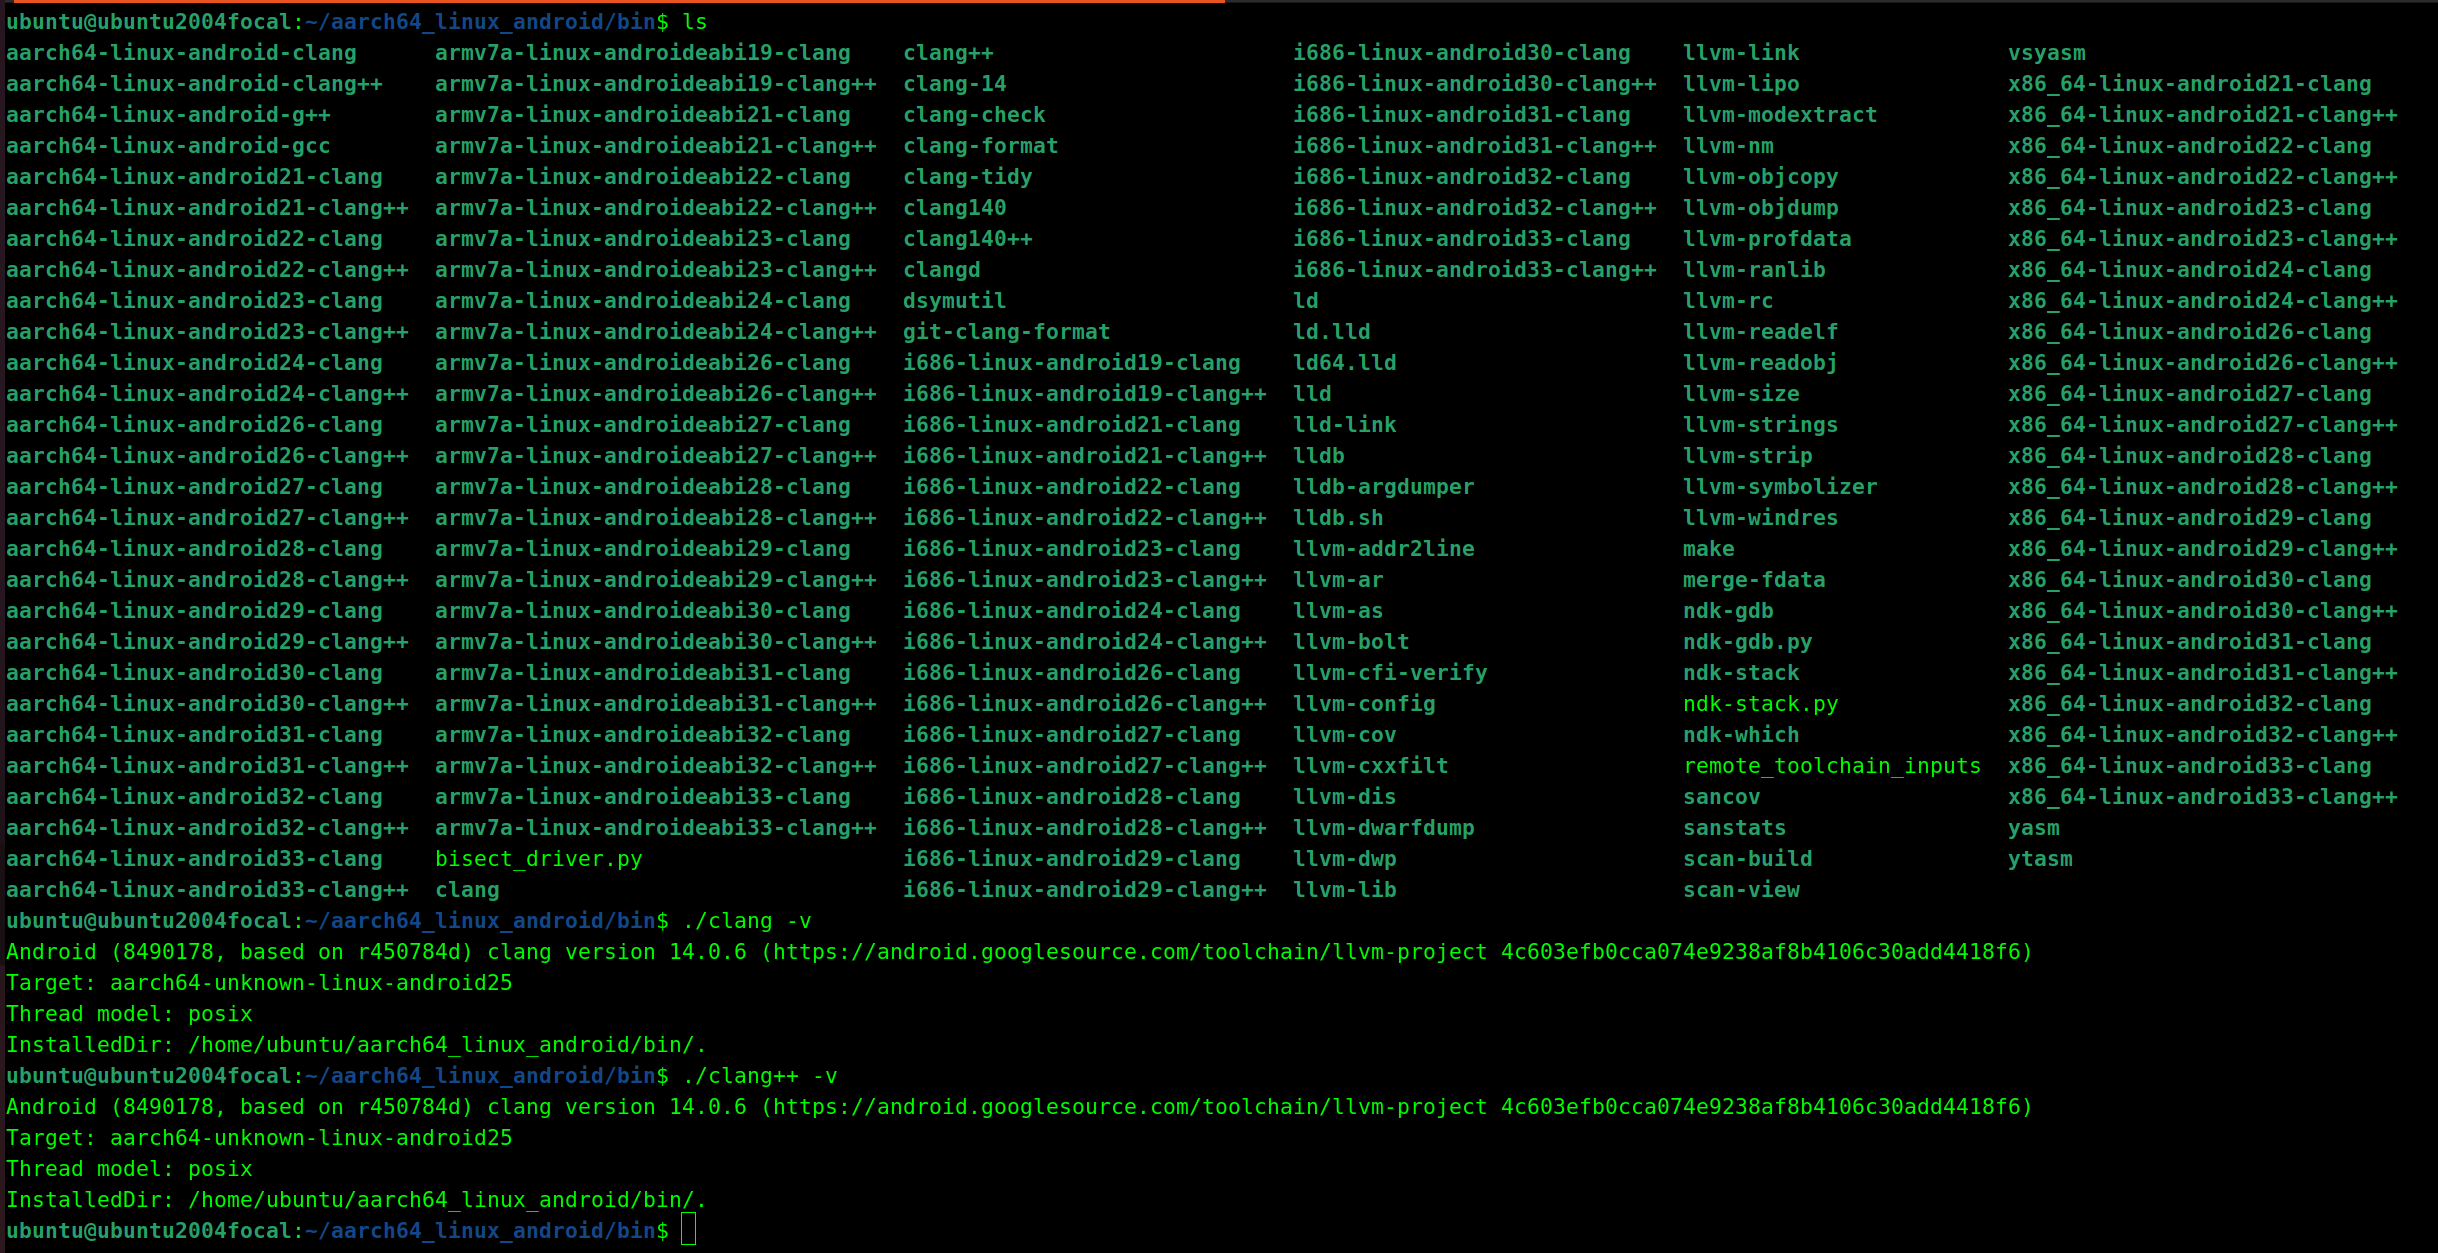Select the ndk-which file name
2438x1253 pixels.
1741,735
